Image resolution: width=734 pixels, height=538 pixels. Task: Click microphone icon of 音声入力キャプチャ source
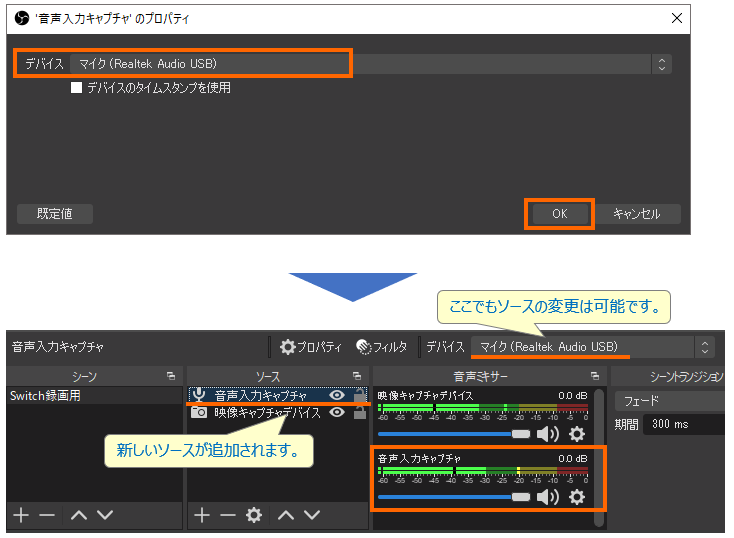(199, 396)
